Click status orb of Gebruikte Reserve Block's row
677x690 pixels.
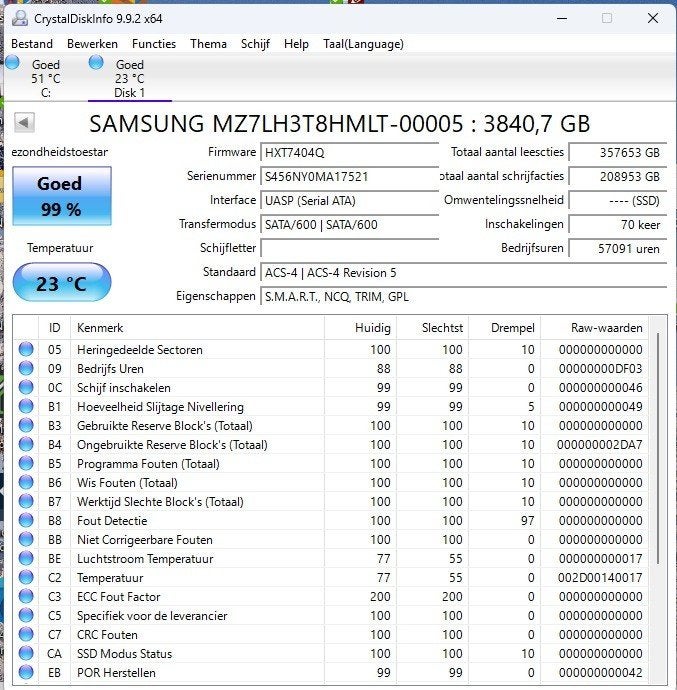pos(26,425)
